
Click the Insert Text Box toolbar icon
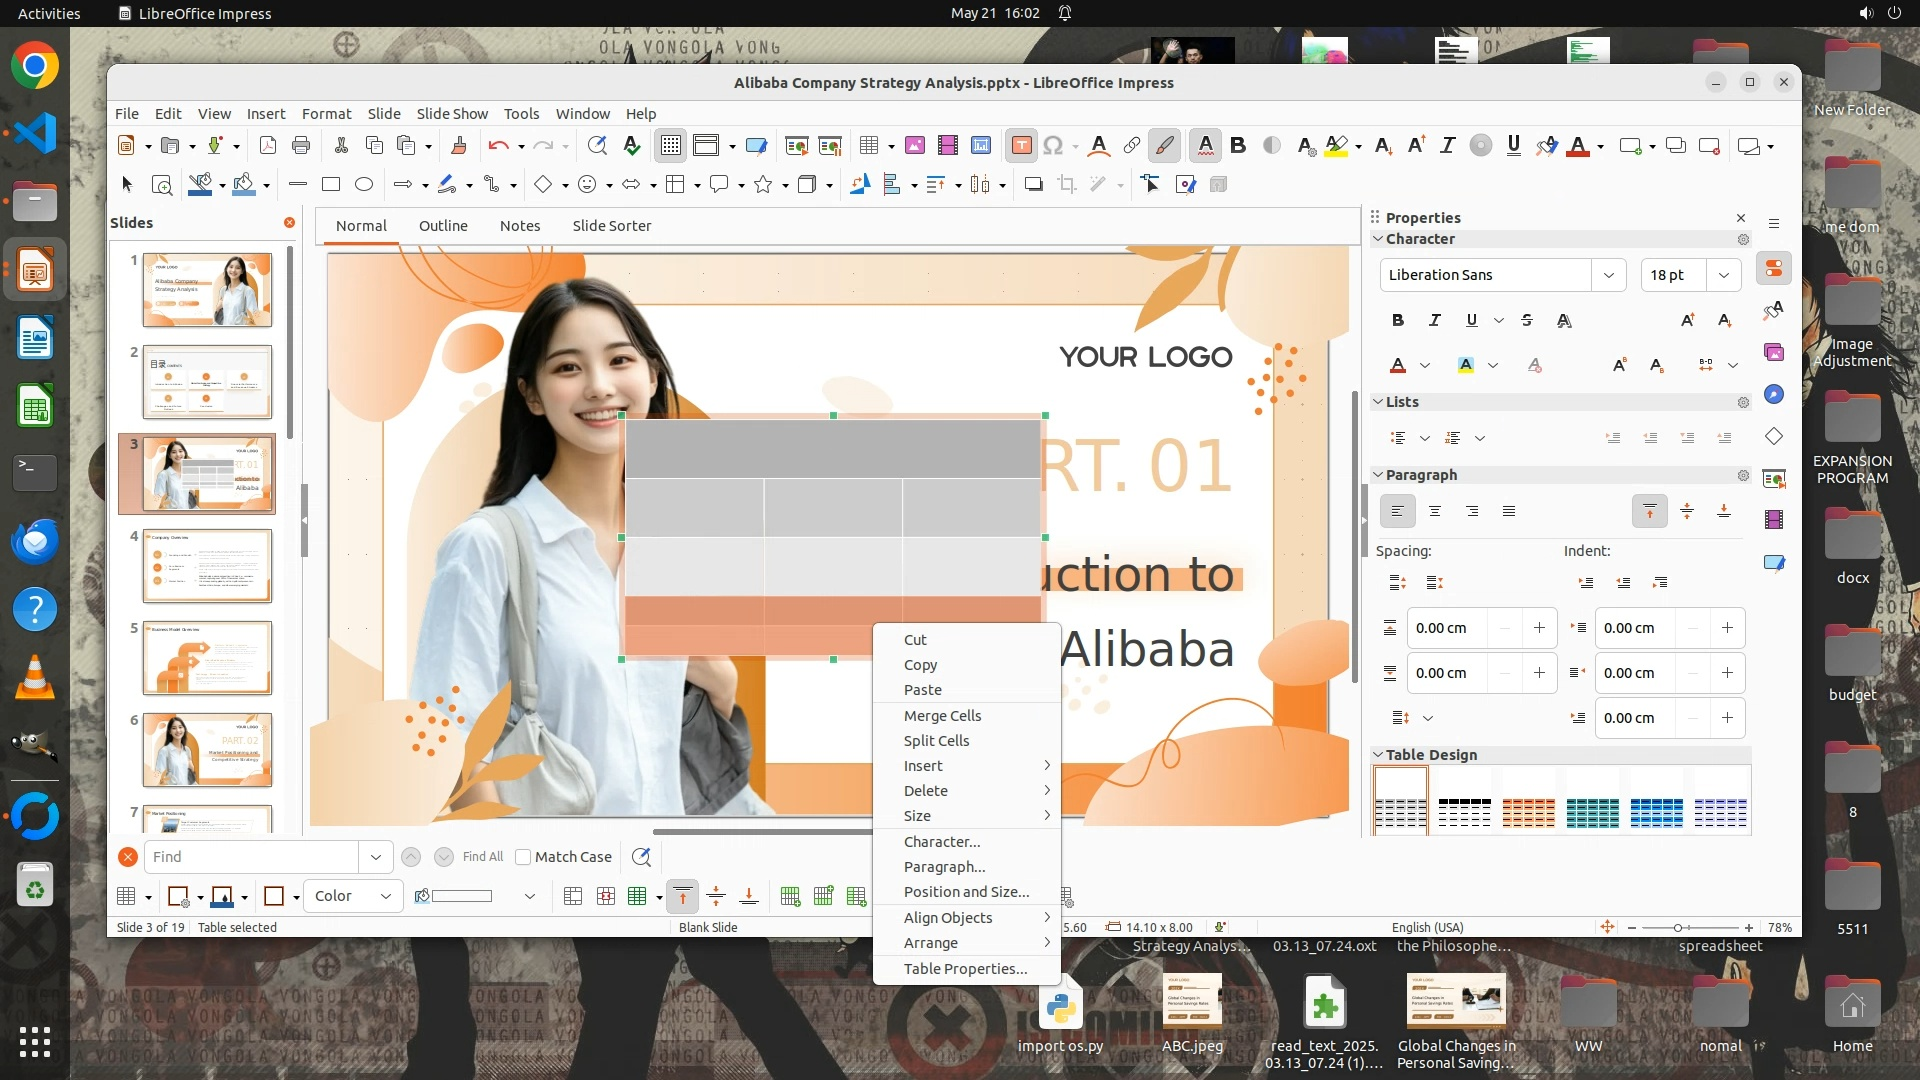1021,146
